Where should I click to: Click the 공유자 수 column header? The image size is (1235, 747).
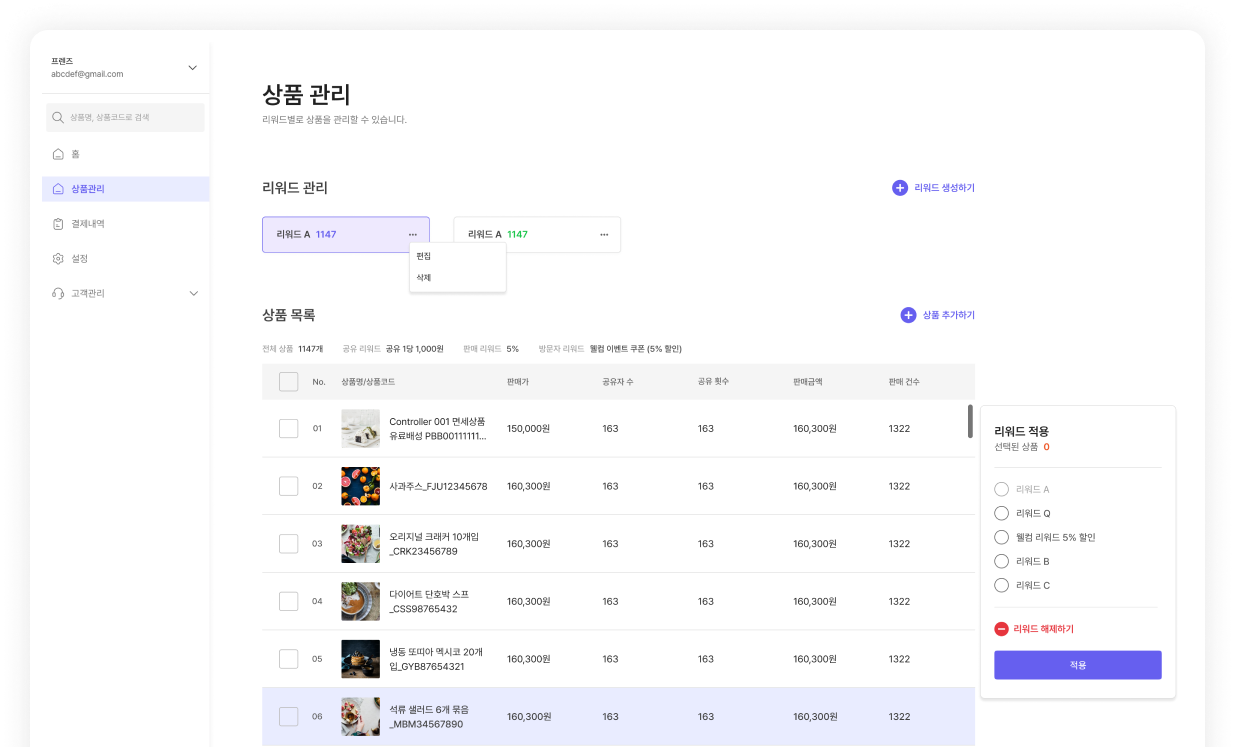(x=617, y=382)
